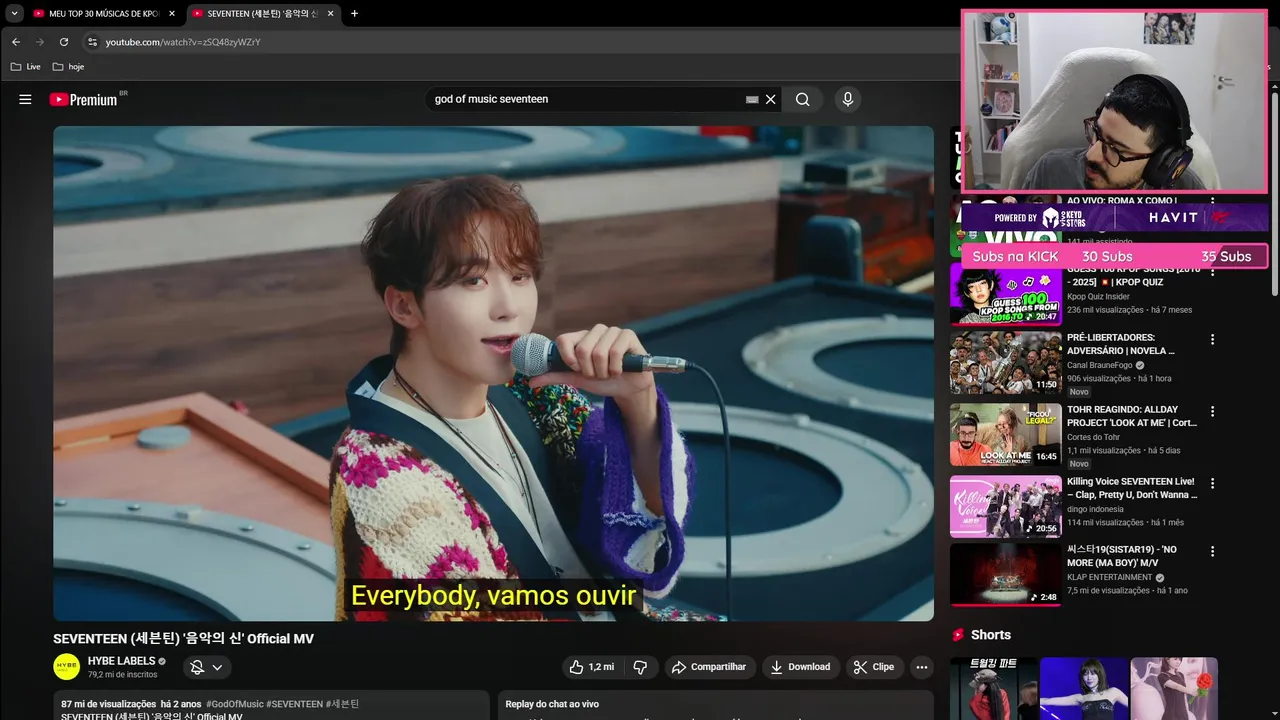Open 'TOHR REAGINDO: ALLDAY PROJECT' title
The width and height of the screenshot is (1280, 720).
tap(1132, 416)
